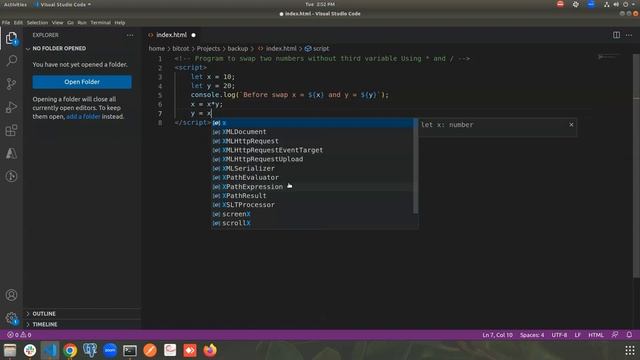Open the Selection menu
The height and width of the screenshot is (360, 640).
(x=37, y=22)
